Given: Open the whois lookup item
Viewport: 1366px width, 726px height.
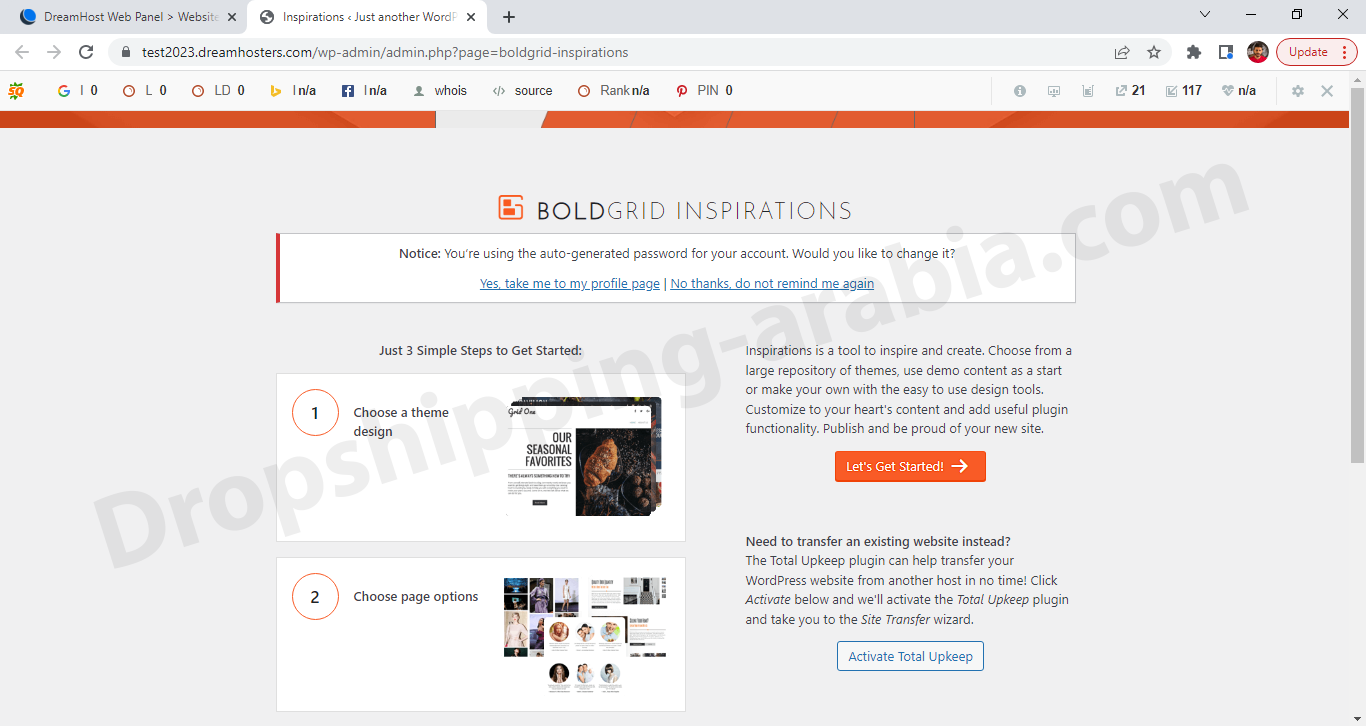Looking at the screenshot, I should (439, 91).
